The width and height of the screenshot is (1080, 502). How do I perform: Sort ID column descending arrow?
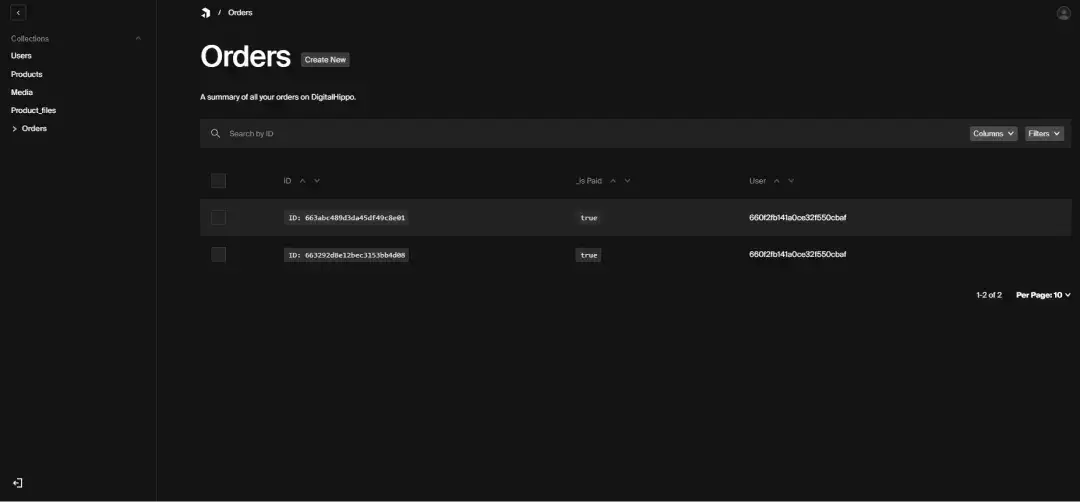(x=317, y=181)
